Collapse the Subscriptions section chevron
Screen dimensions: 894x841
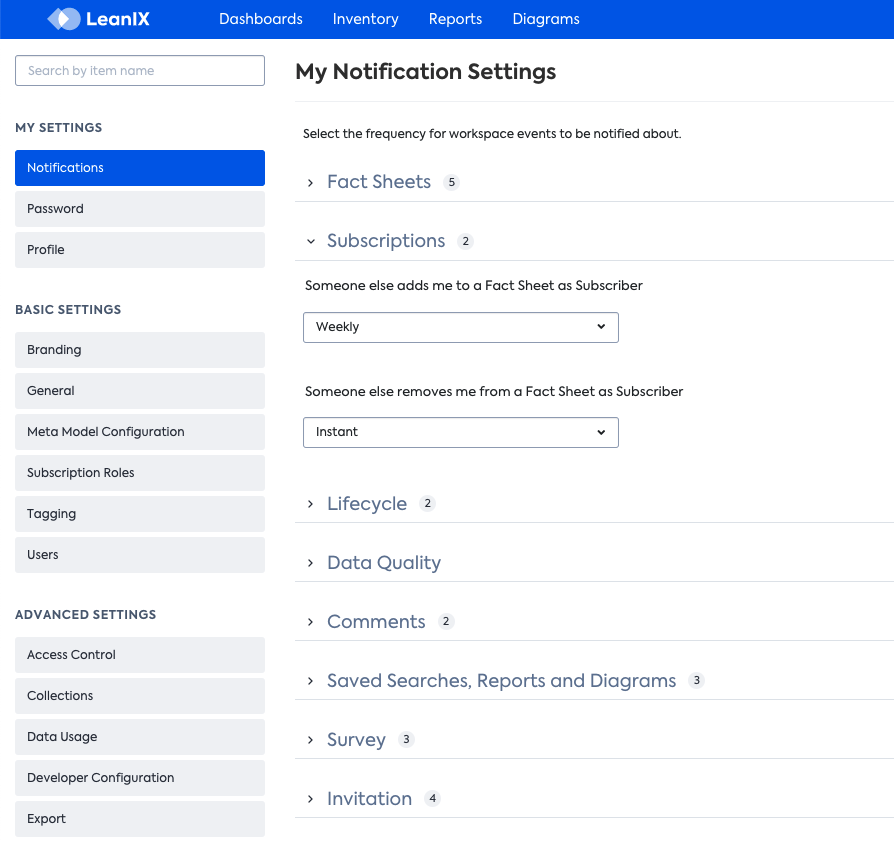click(311, 241)
